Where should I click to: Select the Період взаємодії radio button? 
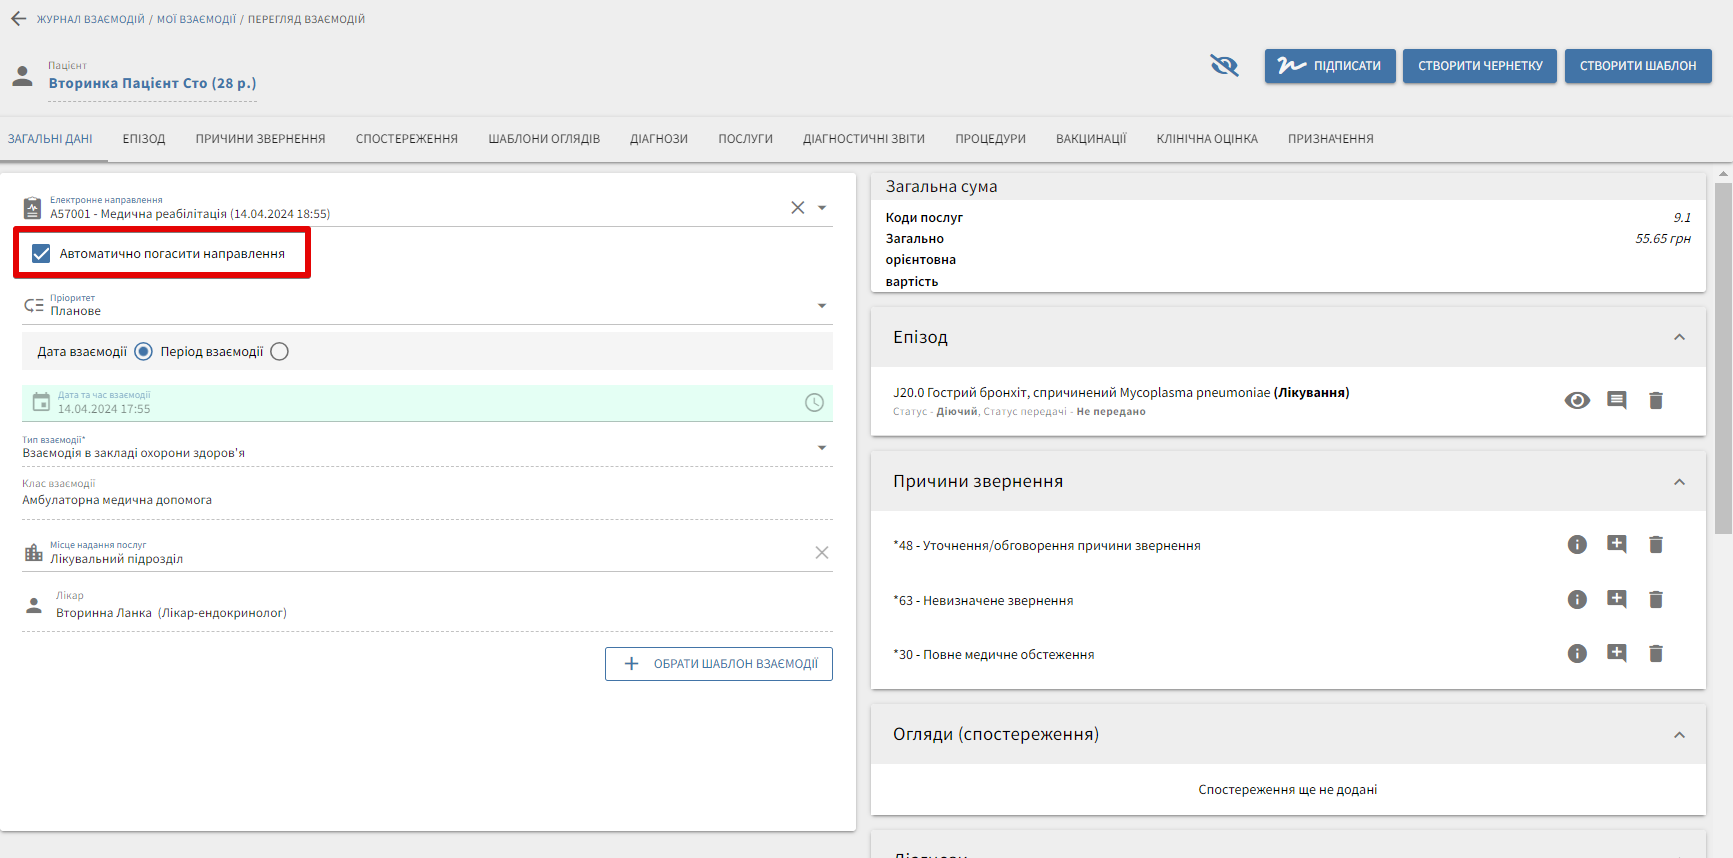point(280,352)
